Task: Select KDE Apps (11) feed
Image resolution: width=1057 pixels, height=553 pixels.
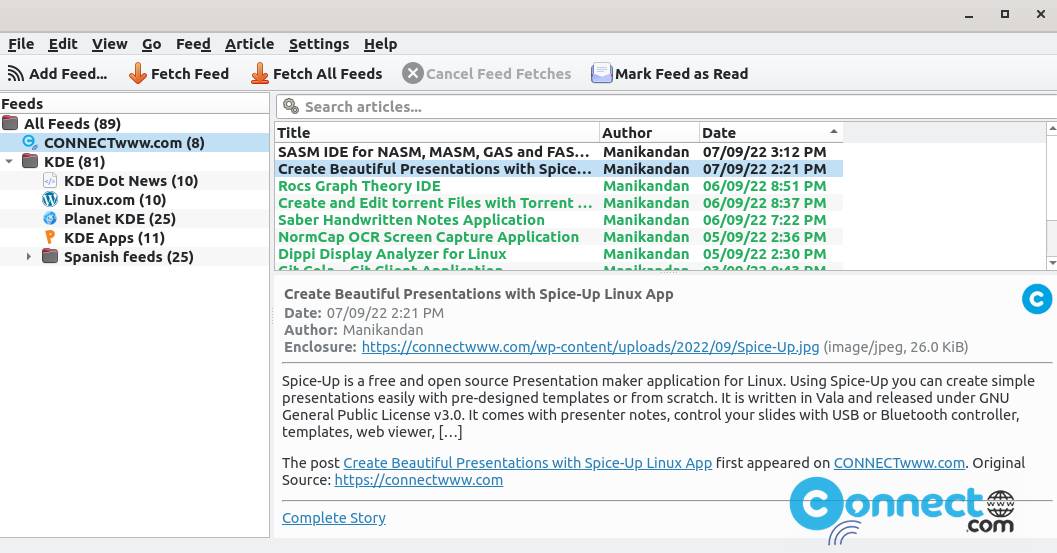Action: click(x=114, y=237)
